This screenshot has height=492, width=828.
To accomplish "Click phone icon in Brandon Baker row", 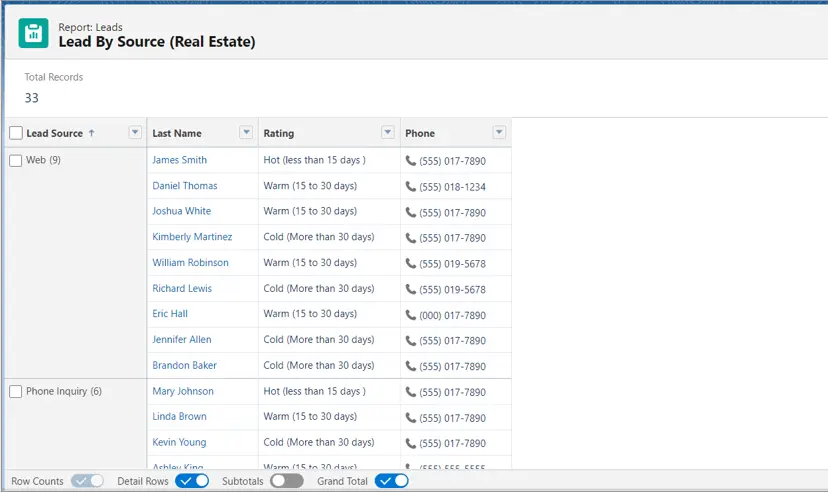I will 410,366.
